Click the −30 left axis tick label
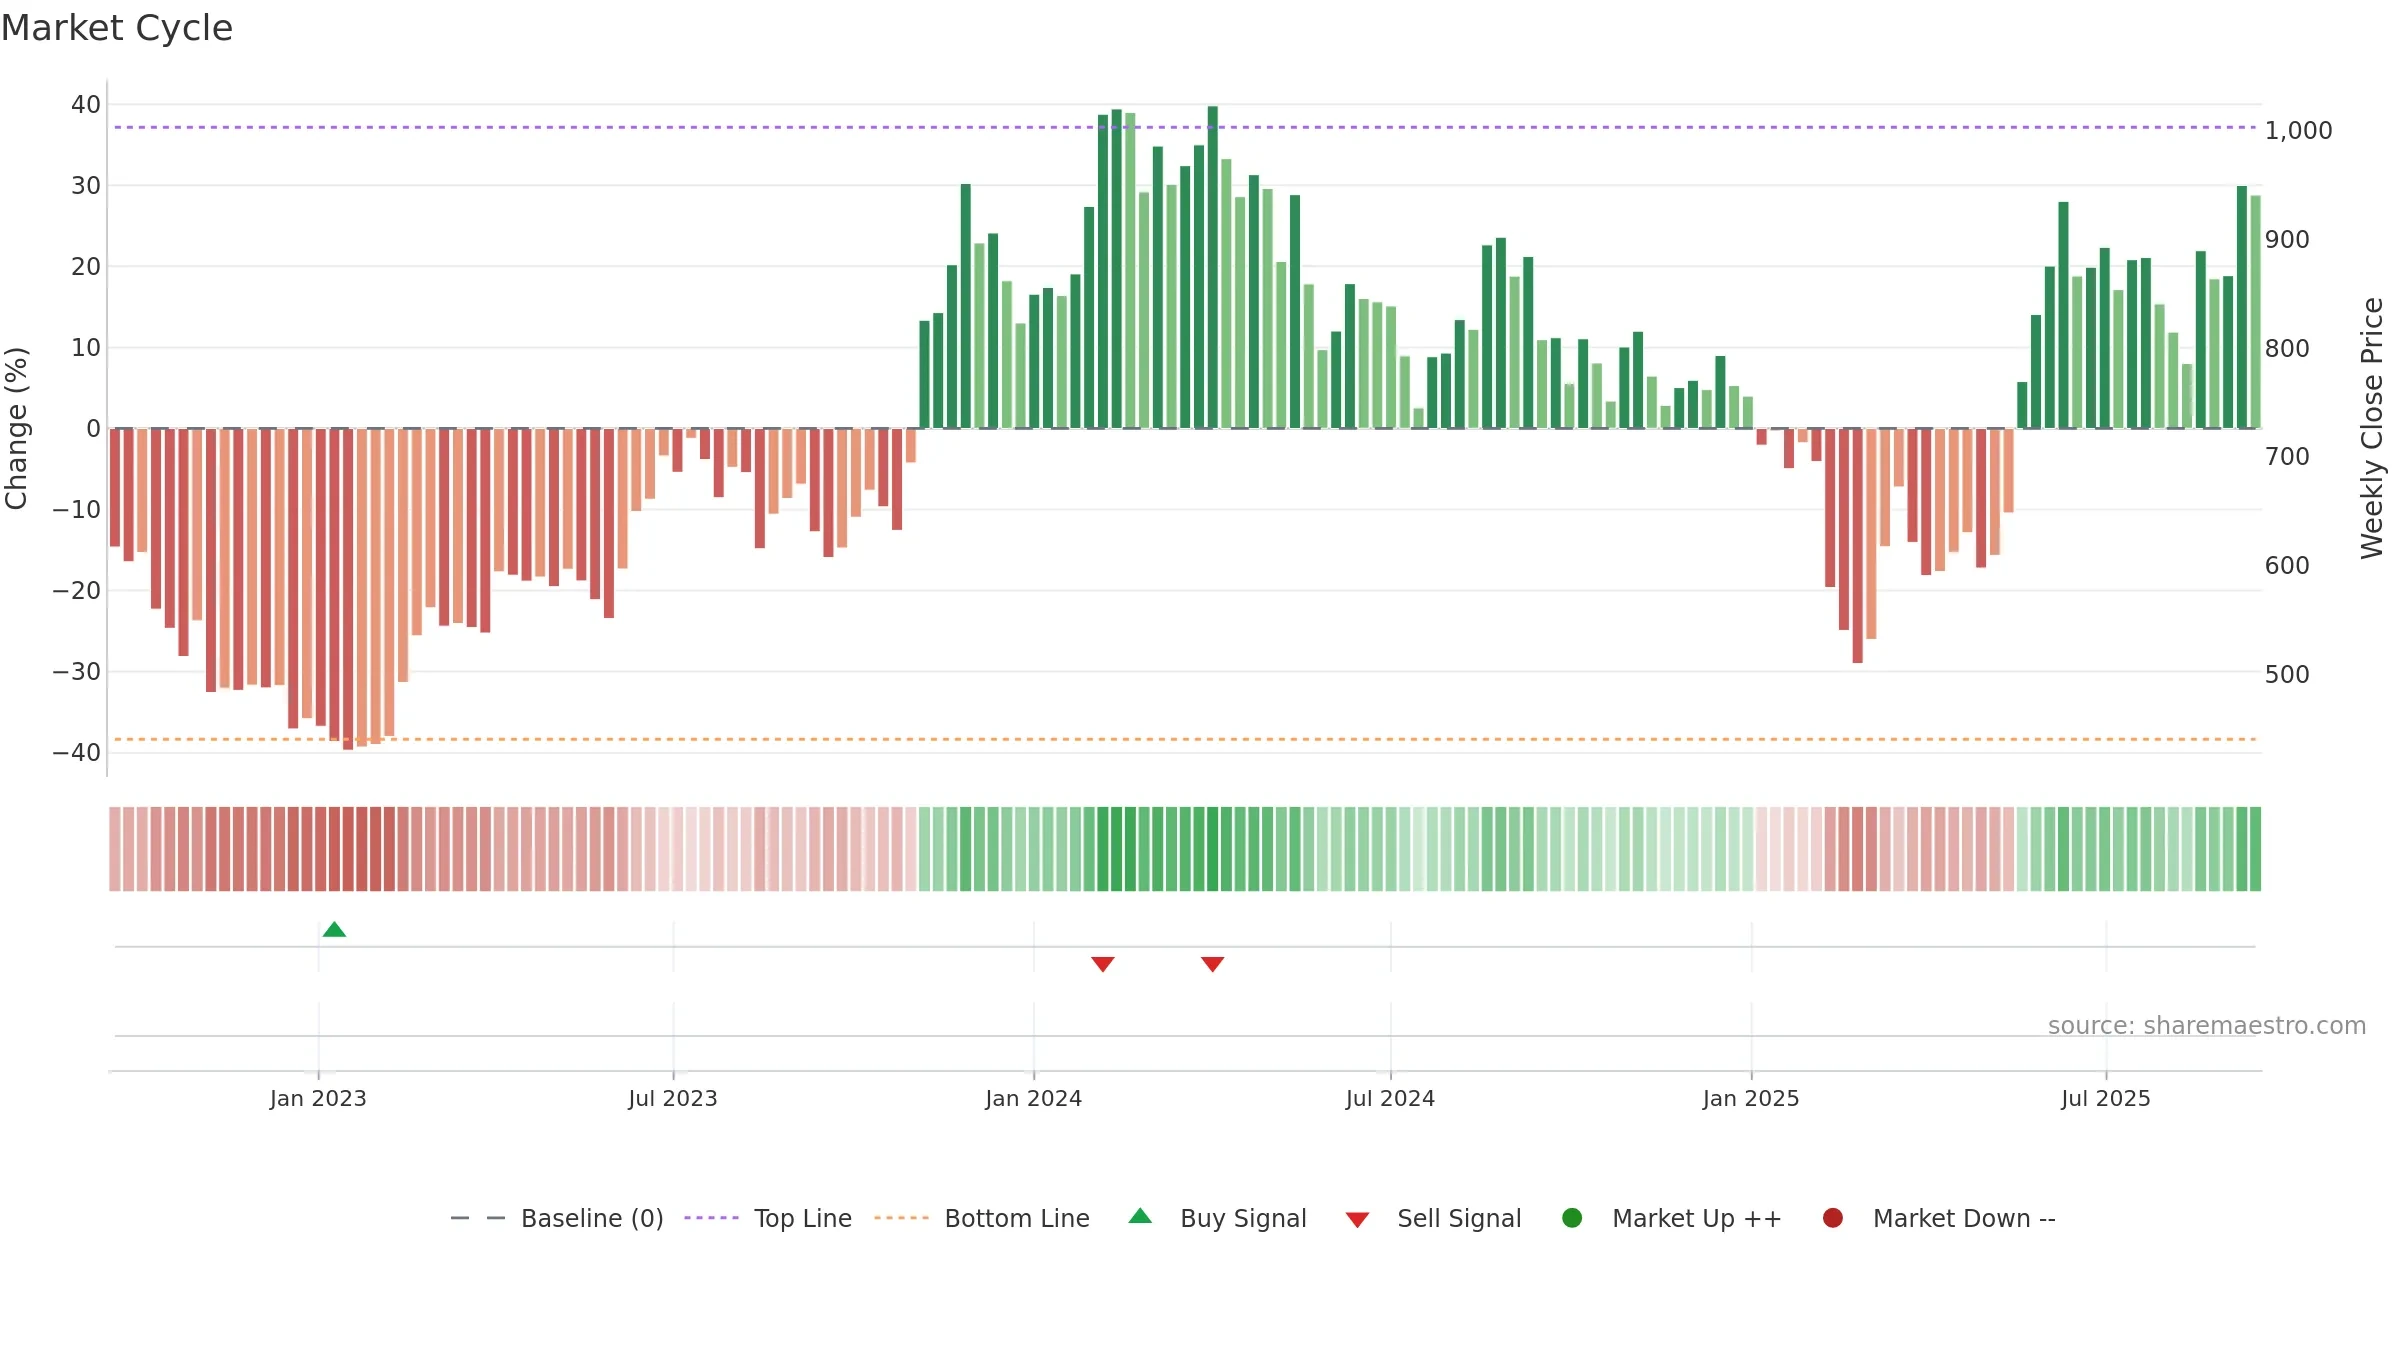Screen dimensions: 2400x1350 (77, 672)
